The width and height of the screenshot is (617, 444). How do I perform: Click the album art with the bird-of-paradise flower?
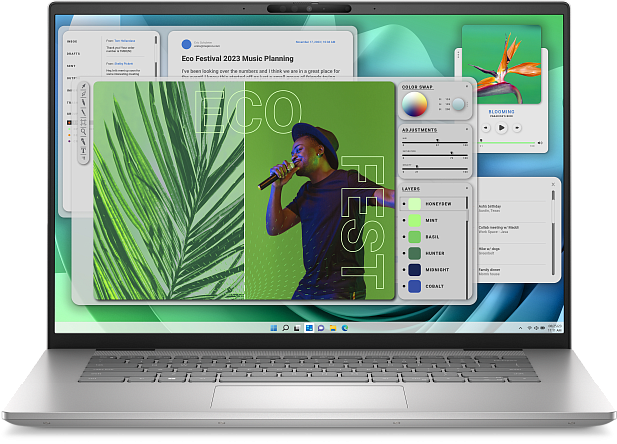point(501,65)
